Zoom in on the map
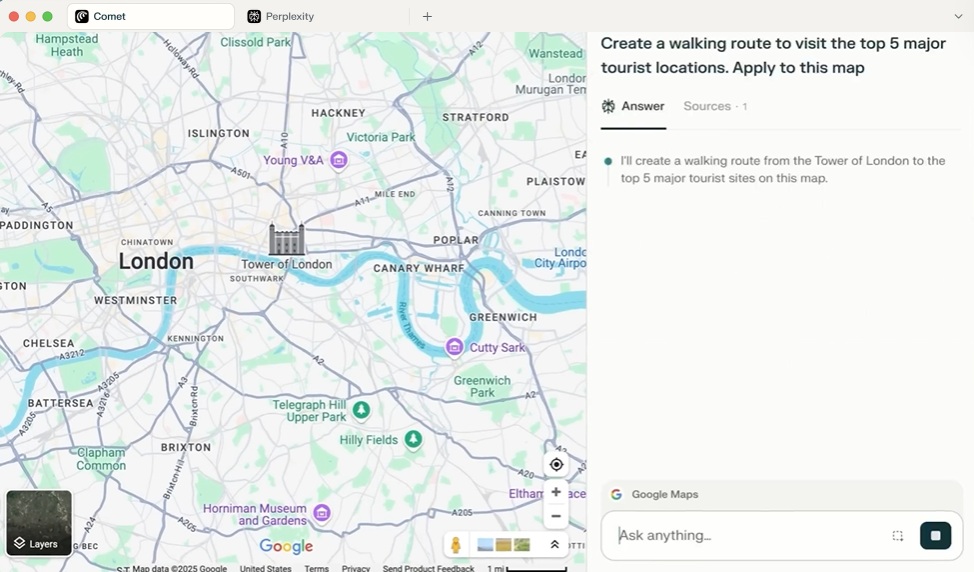Screen dimensions: 974x572 pos(556,492)
